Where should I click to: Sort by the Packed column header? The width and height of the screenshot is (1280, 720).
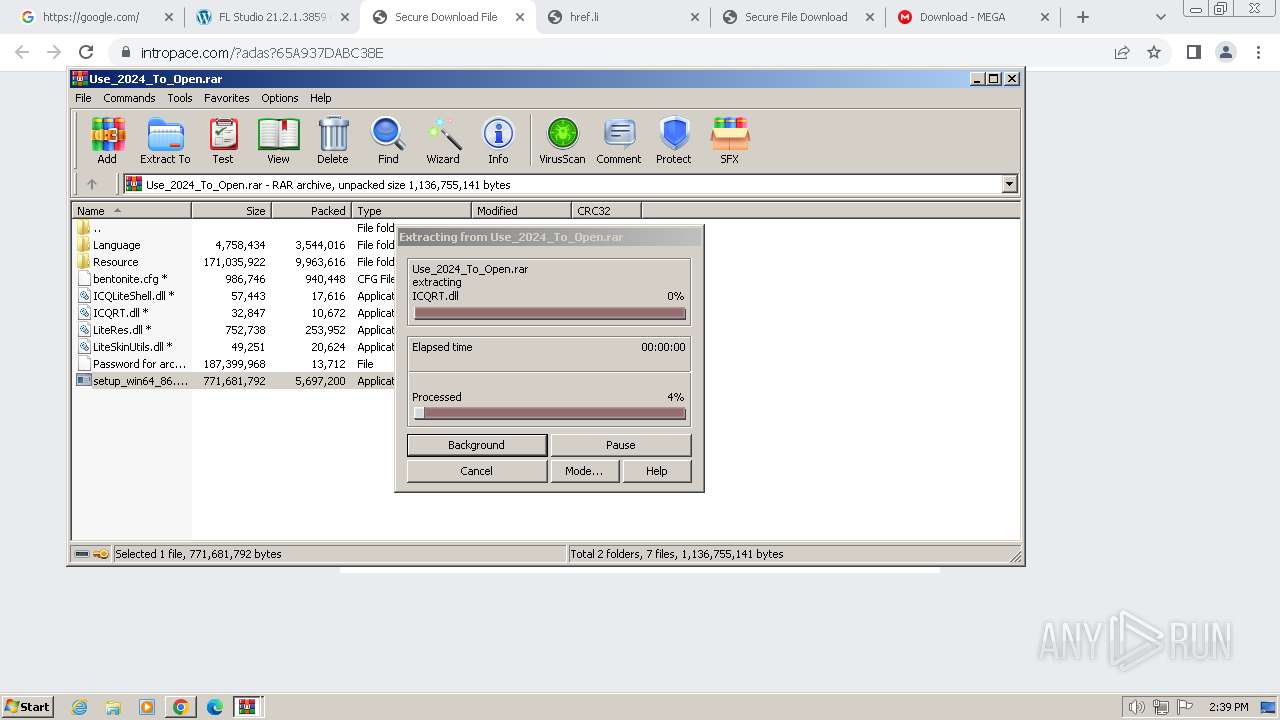(312, 211)
